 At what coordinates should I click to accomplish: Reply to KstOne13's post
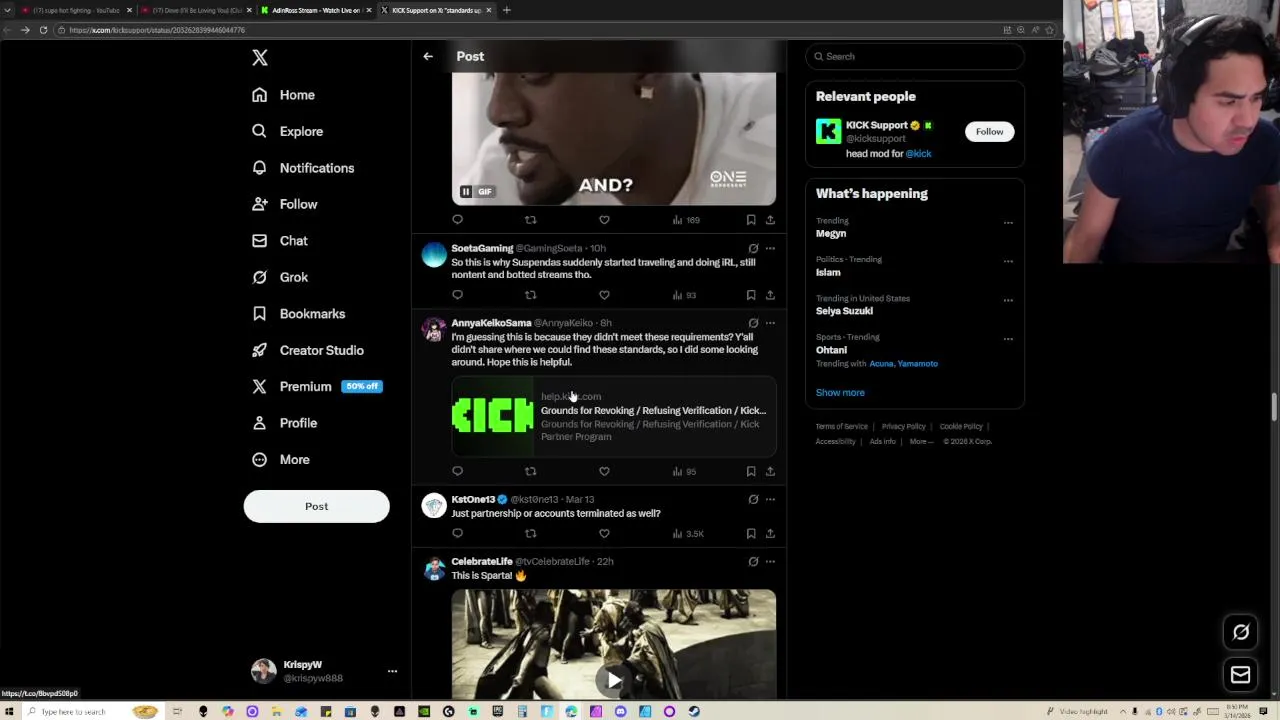458,534
